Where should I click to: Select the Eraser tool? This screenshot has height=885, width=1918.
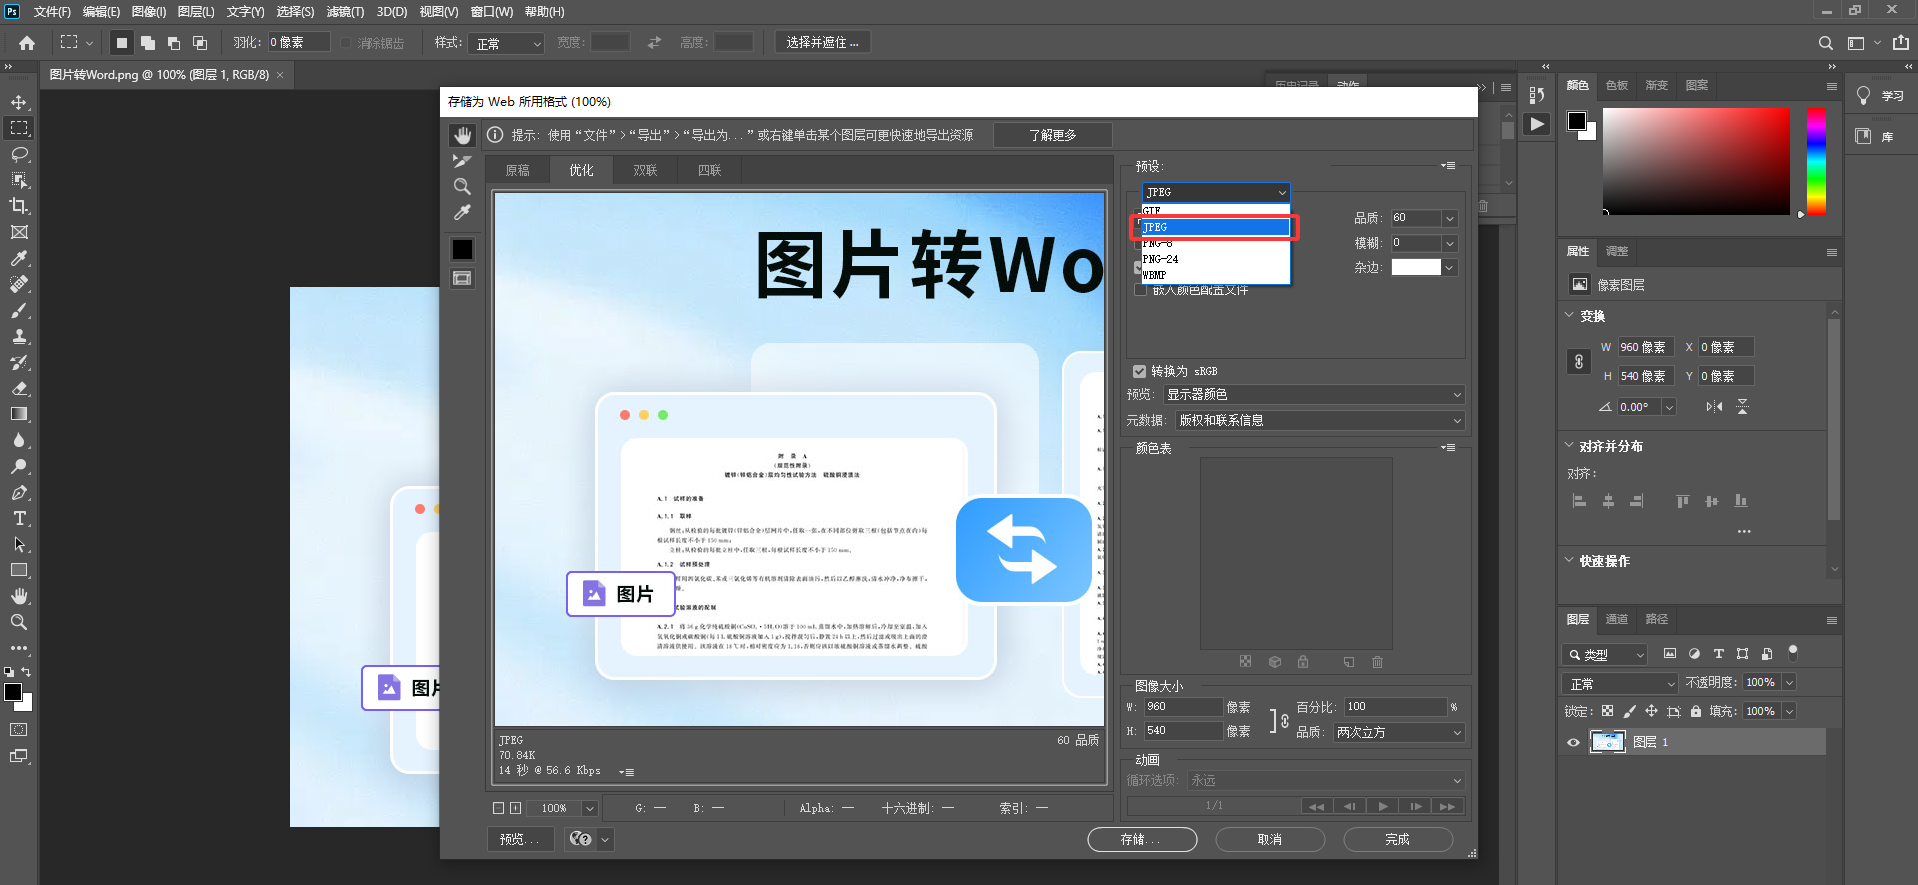[19, 388]
